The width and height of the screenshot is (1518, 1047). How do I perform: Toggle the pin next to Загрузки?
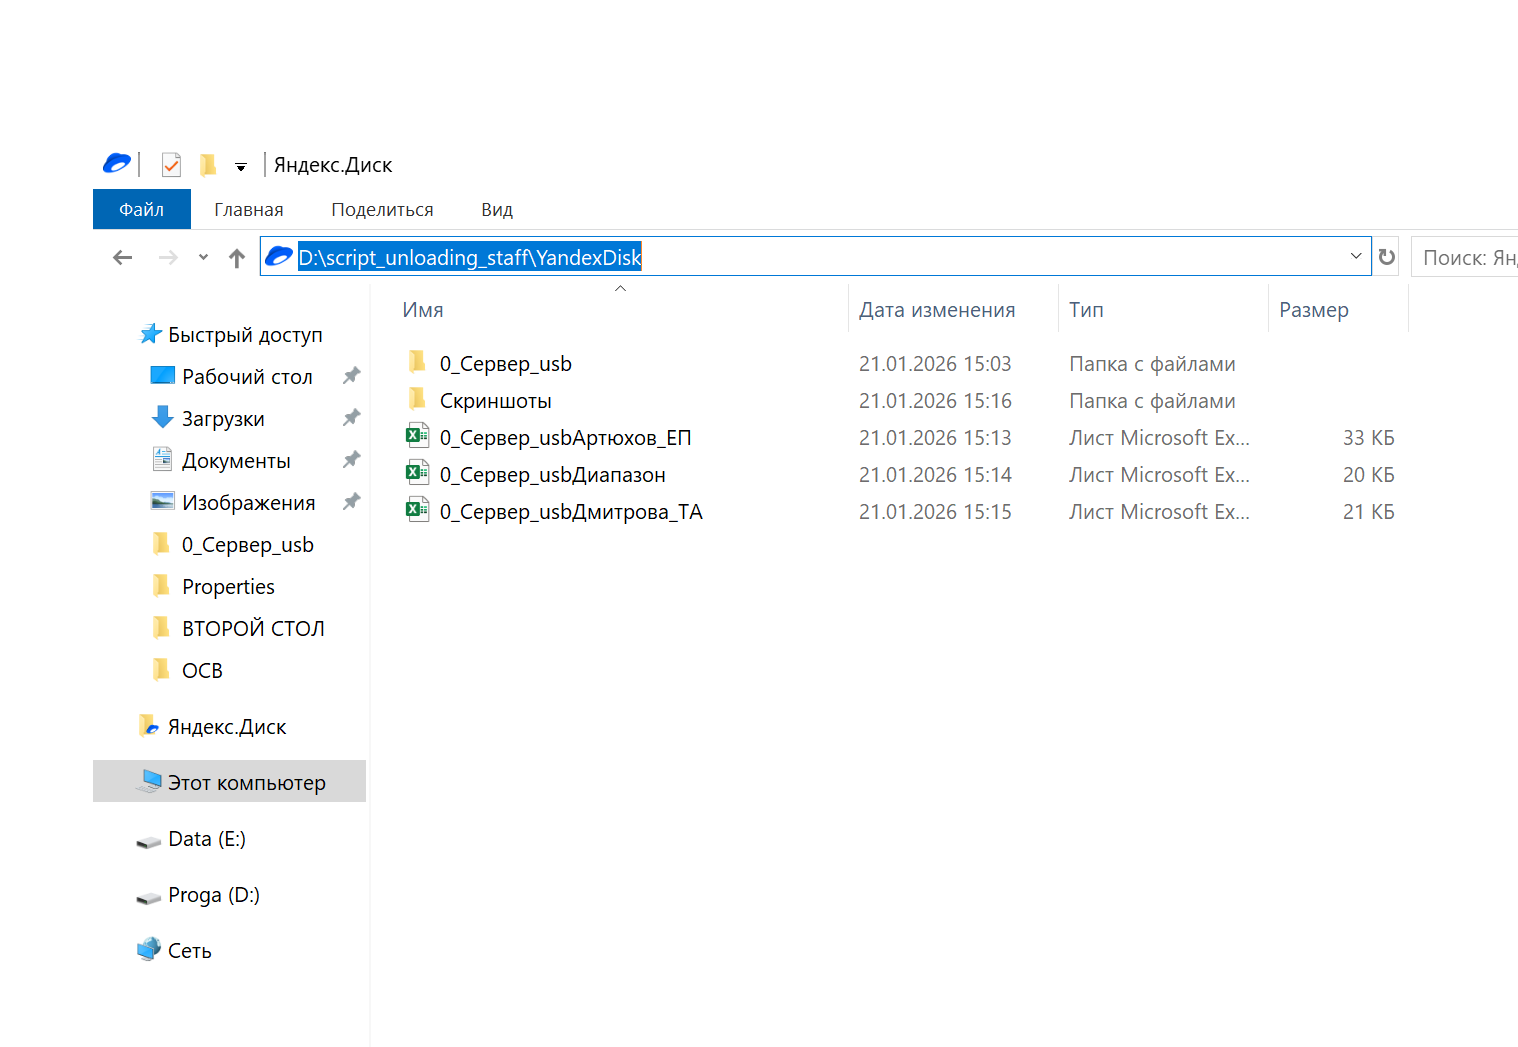click(x=351, y=418)
